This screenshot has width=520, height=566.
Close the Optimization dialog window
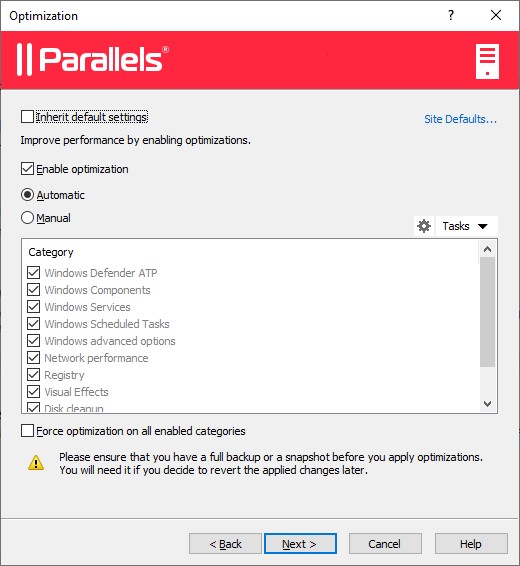pos(496,15)
